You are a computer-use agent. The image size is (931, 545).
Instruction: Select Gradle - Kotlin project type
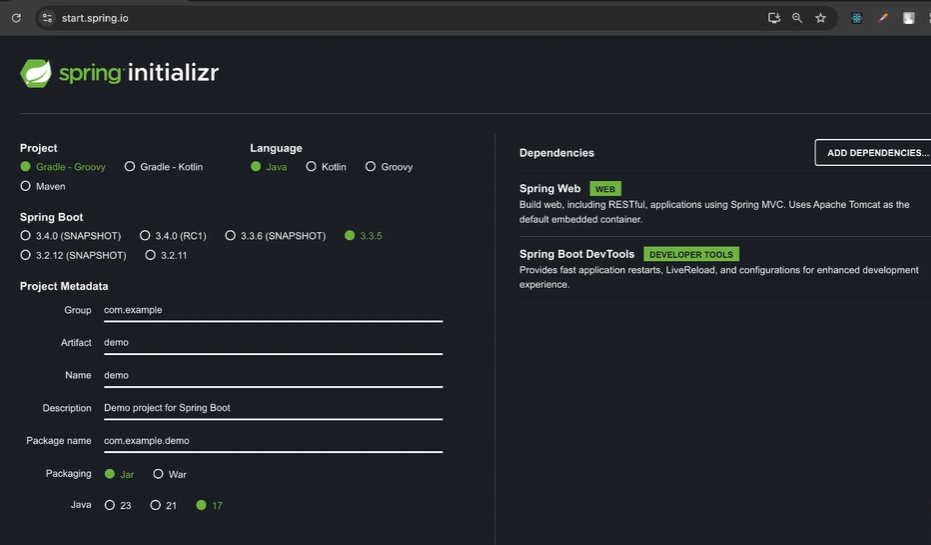point(164,167)
